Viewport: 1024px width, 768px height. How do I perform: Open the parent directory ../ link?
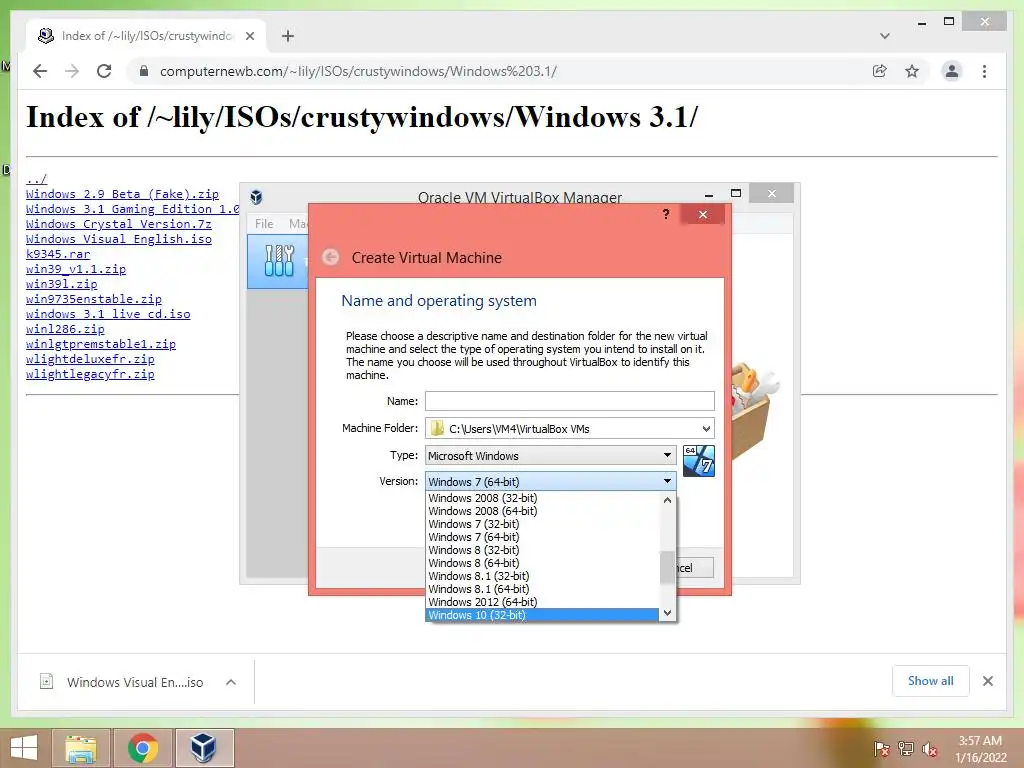point(37,179)
